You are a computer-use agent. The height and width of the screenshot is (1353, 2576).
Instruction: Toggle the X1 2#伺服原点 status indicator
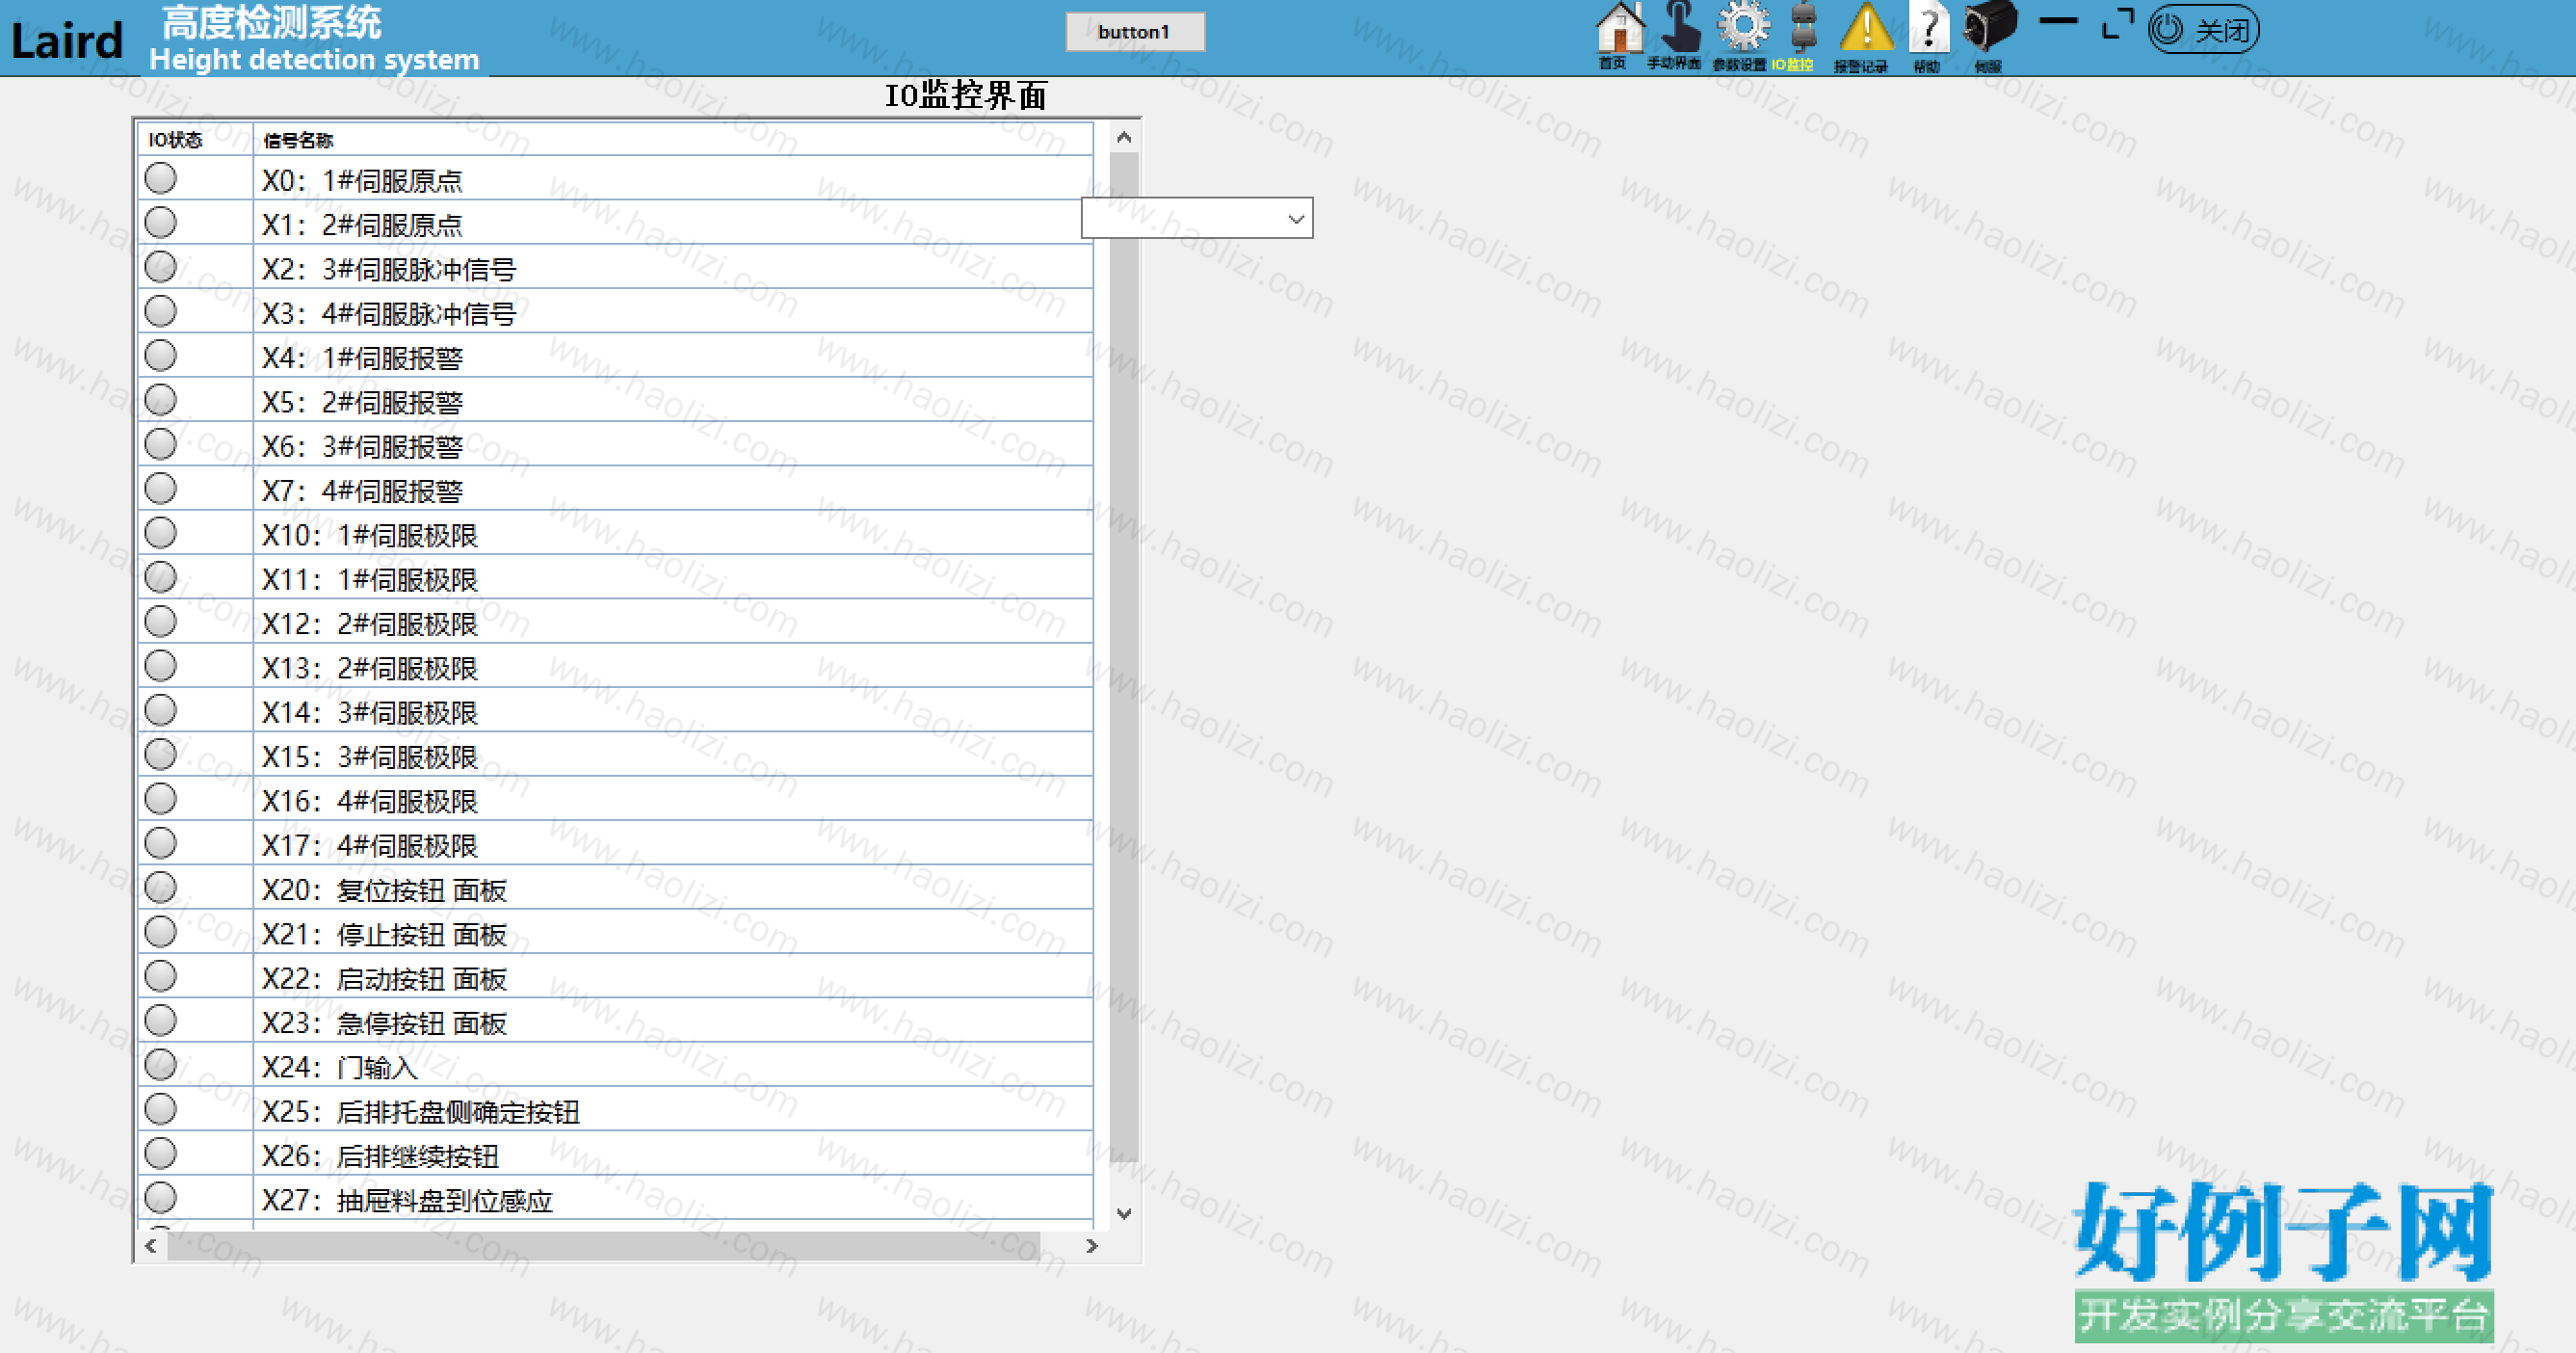(x=160, y=223)
